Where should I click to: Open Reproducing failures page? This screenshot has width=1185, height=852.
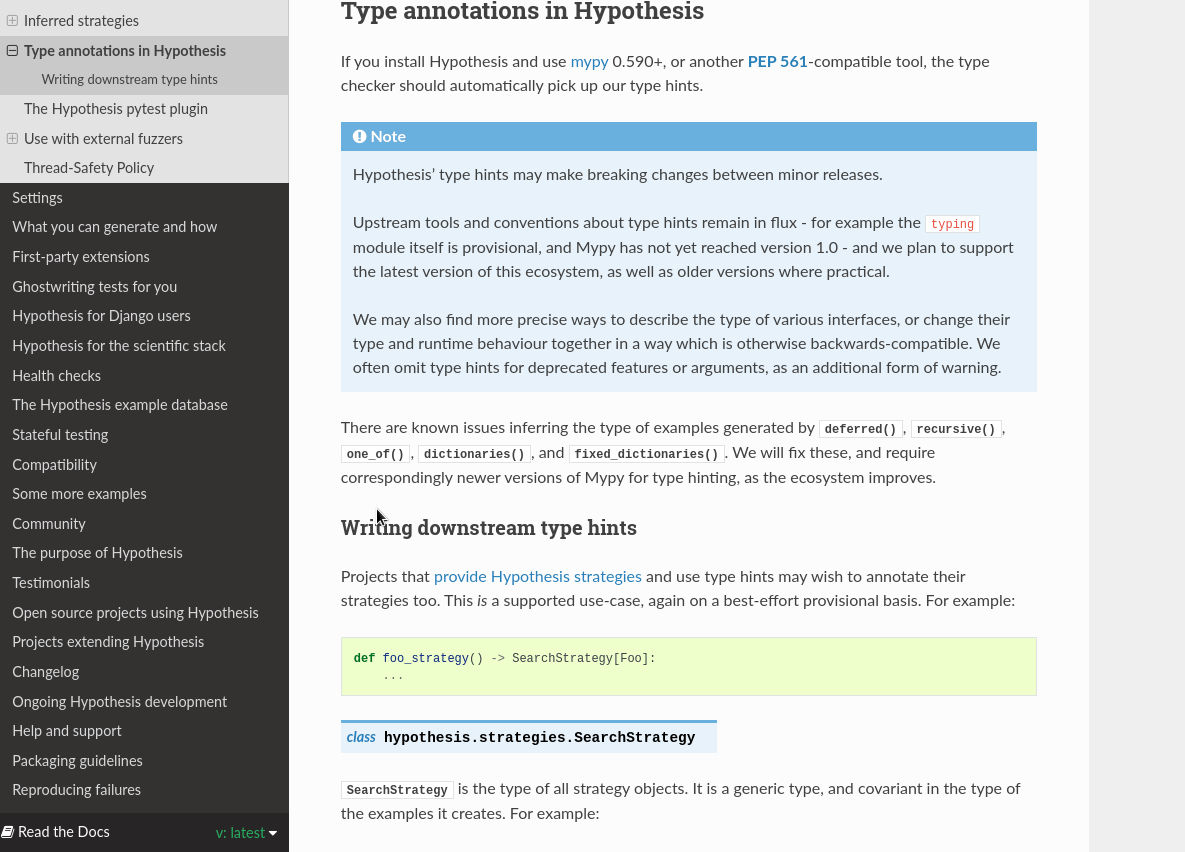pos(76,790)
